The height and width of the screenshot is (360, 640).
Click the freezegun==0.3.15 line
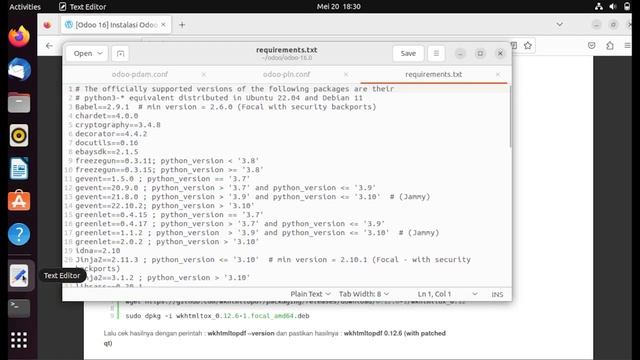169,170
